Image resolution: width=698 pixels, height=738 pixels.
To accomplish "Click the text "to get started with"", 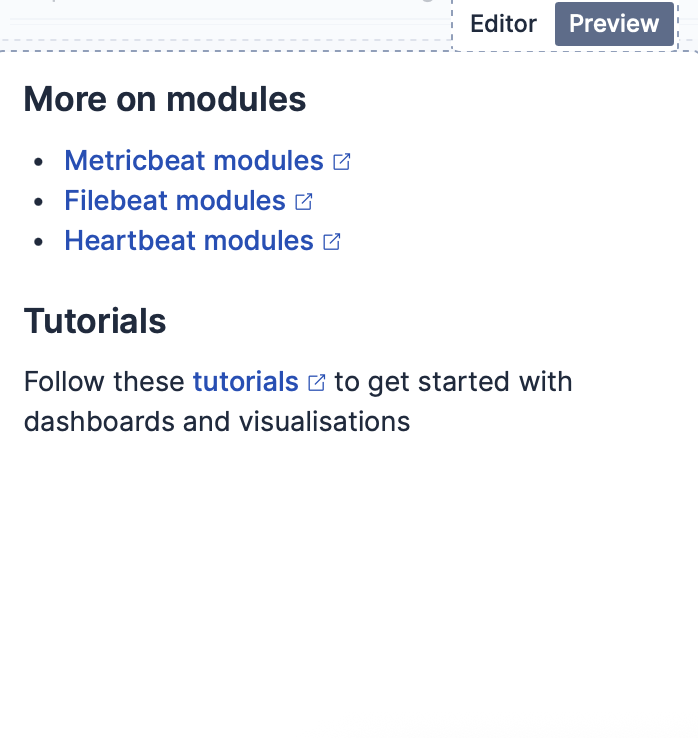I will [x=453, y=382].
